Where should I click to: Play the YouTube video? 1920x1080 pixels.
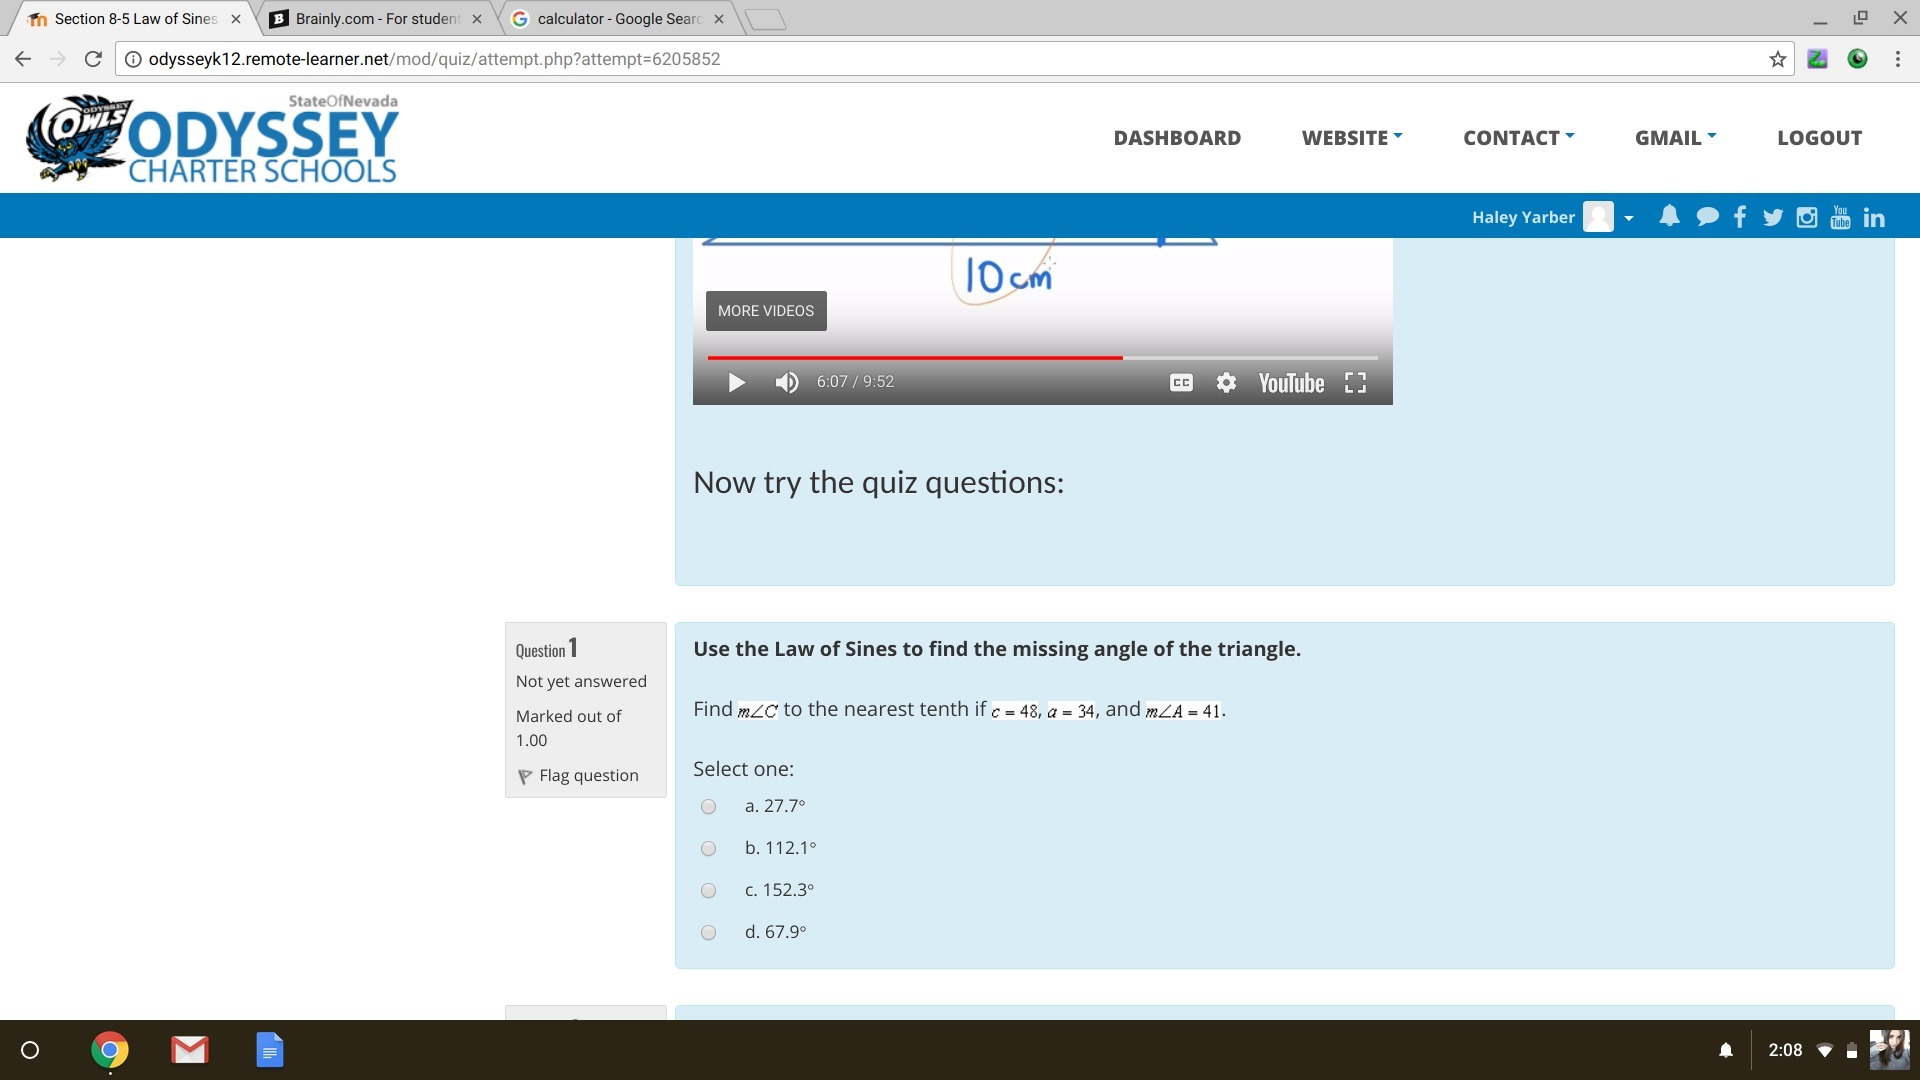737,383
